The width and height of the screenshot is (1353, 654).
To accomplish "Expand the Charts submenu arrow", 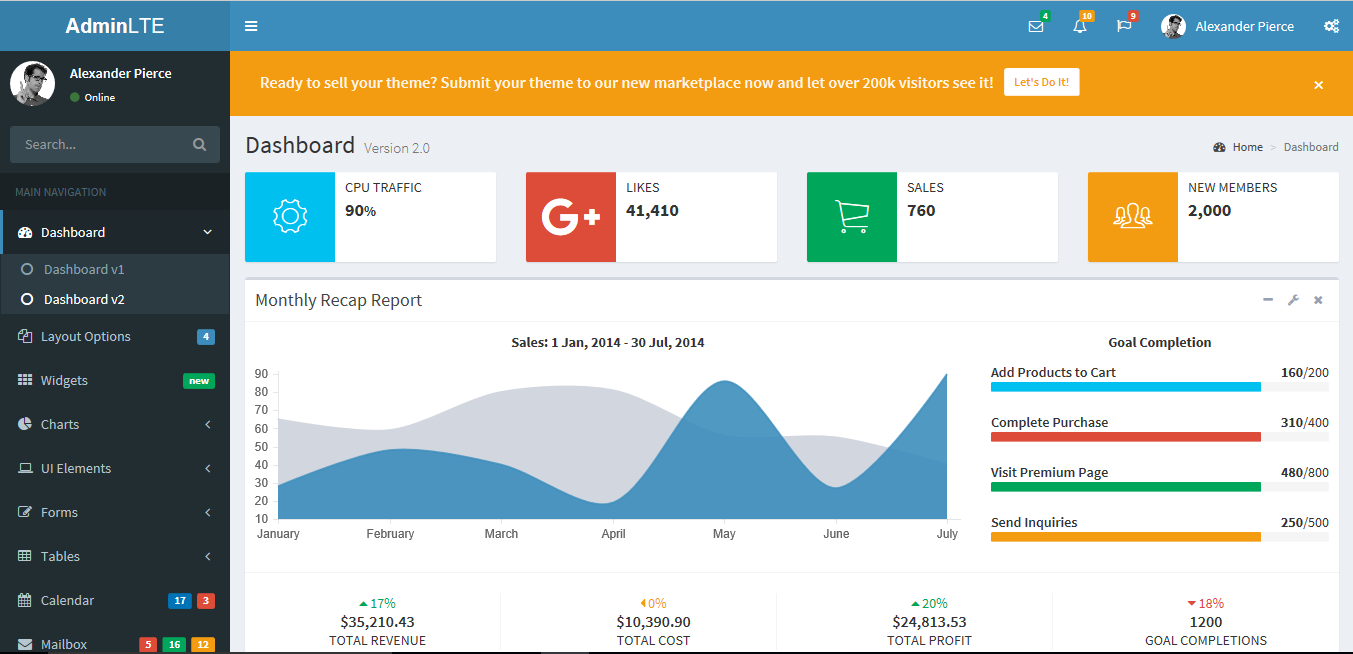I will click(x=208, y=424).
